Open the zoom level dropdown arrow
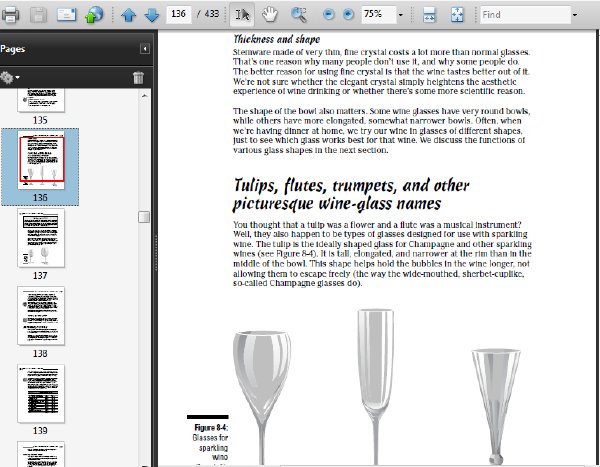The height and width of the screenshot is (467, 600). 401,15
